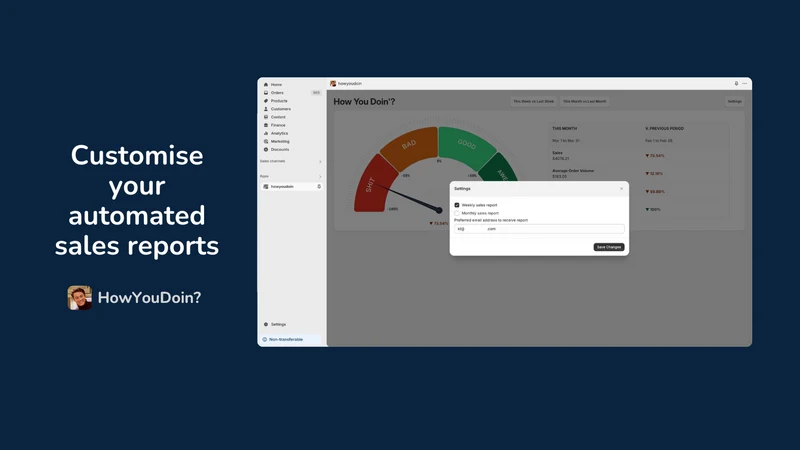Screen dimensions: 800x450
Task: Click the HowYouDoin? logo avatar
Action: point(80,297)
